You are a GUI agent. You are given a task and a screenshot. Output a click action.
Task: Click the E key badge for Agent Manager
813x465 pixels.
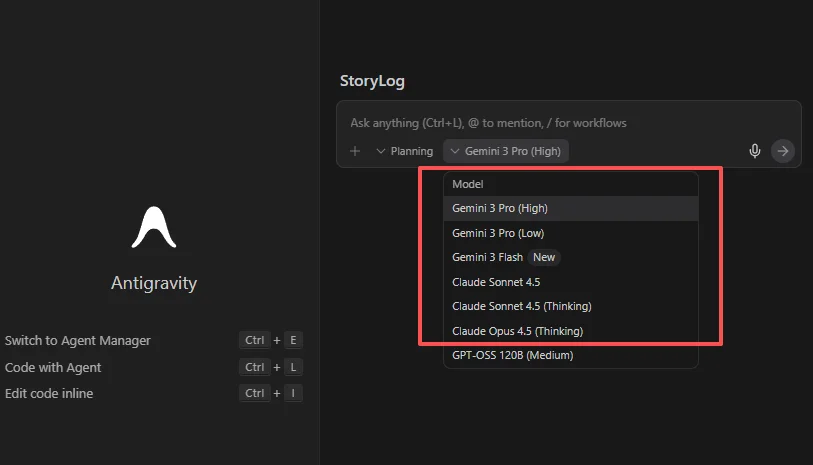293,340
